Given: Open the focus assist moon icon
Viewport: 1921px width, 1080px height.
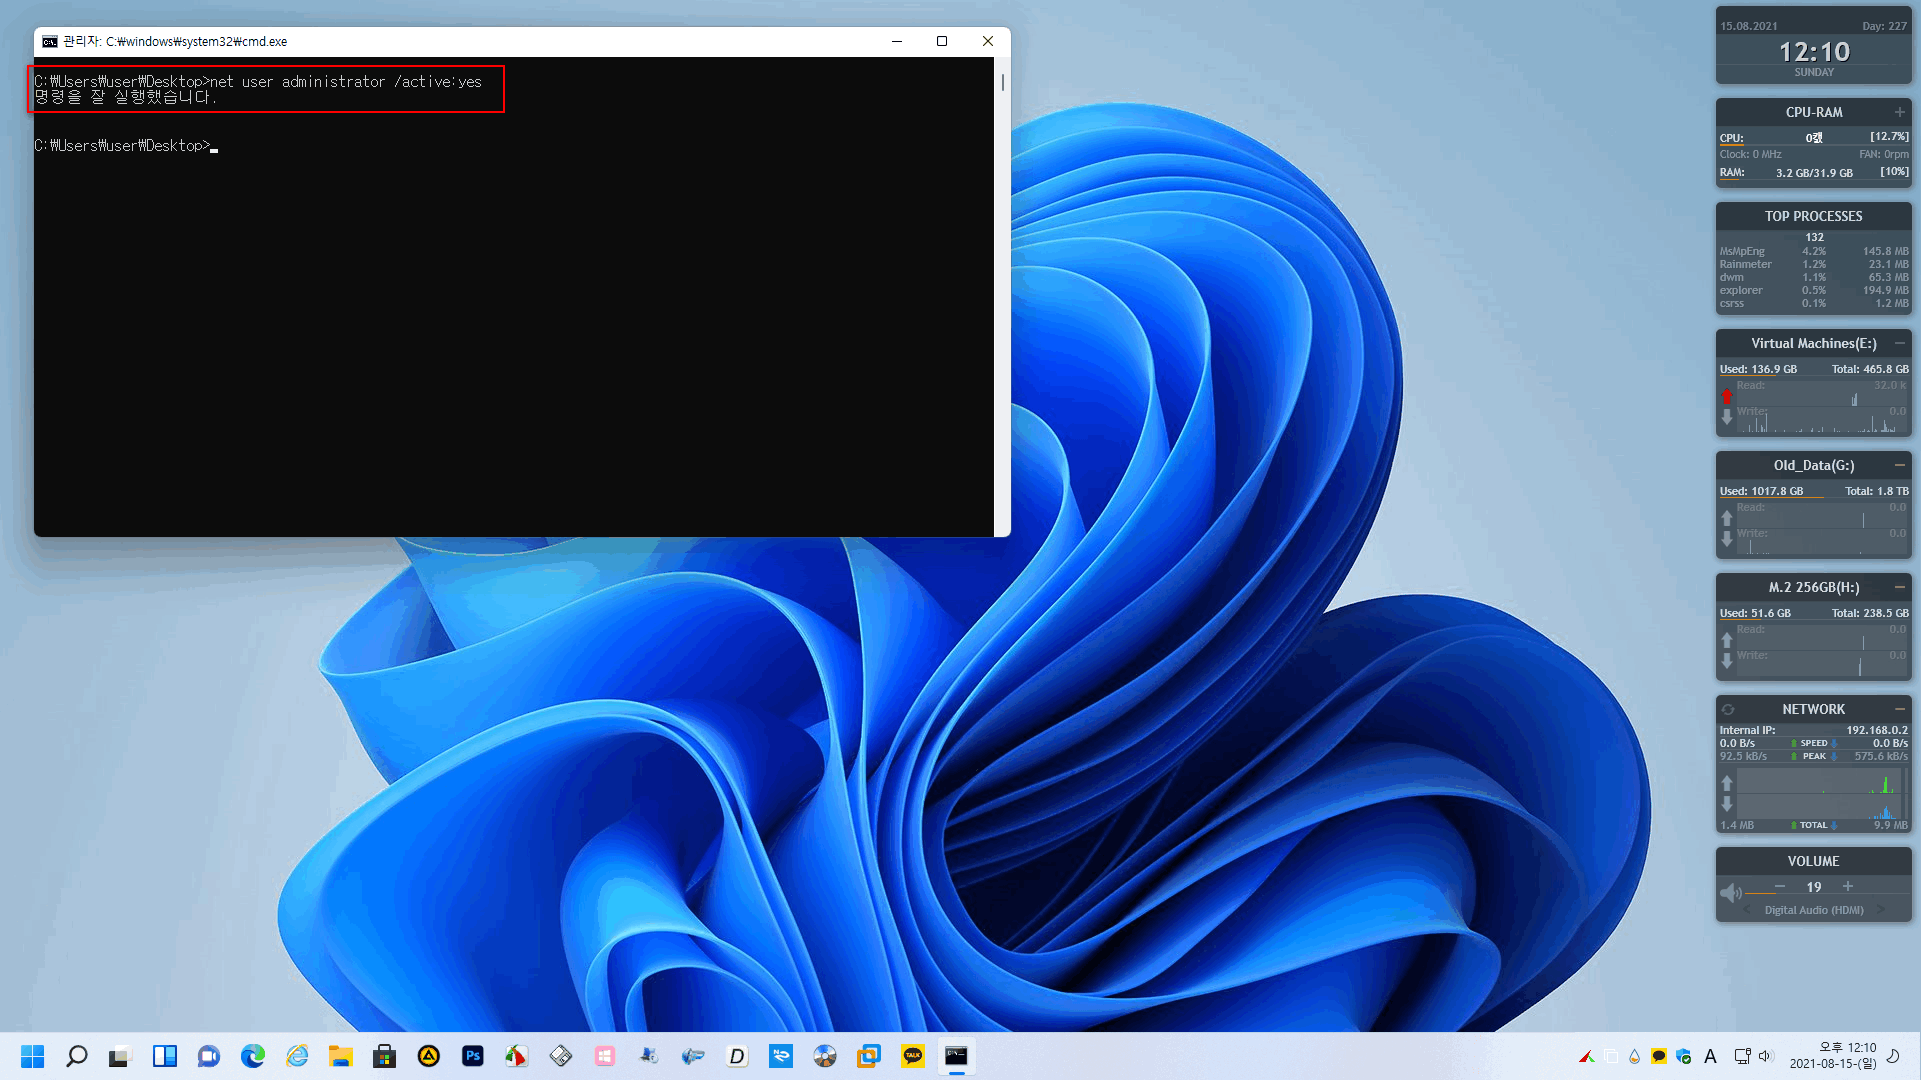Looking at the screenshot, I should pos(1893,1056).
